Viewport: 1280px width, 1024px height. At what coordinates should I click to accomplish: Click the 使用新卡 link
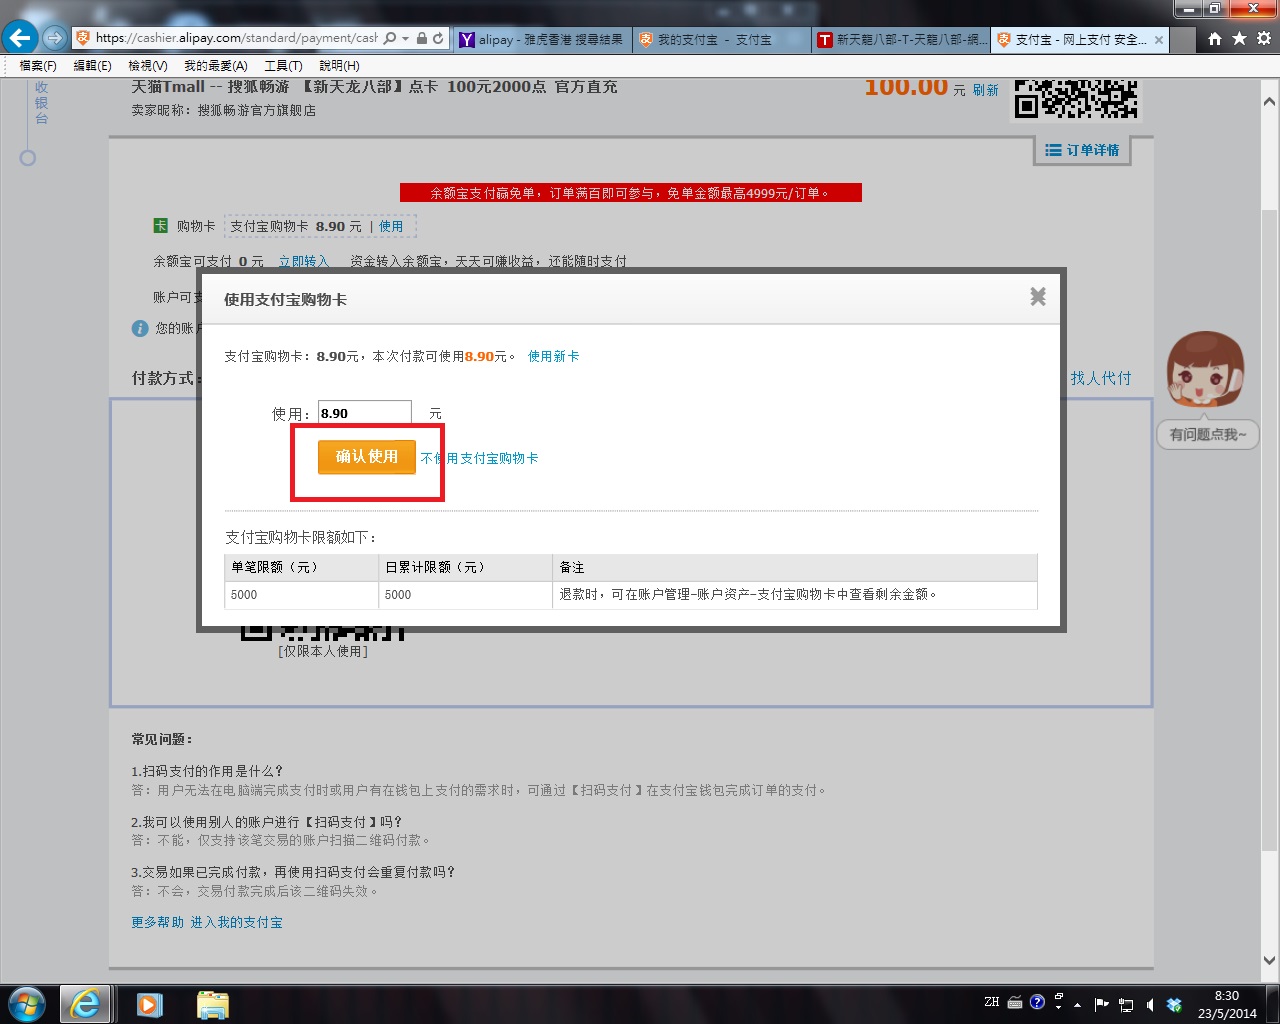553,356
